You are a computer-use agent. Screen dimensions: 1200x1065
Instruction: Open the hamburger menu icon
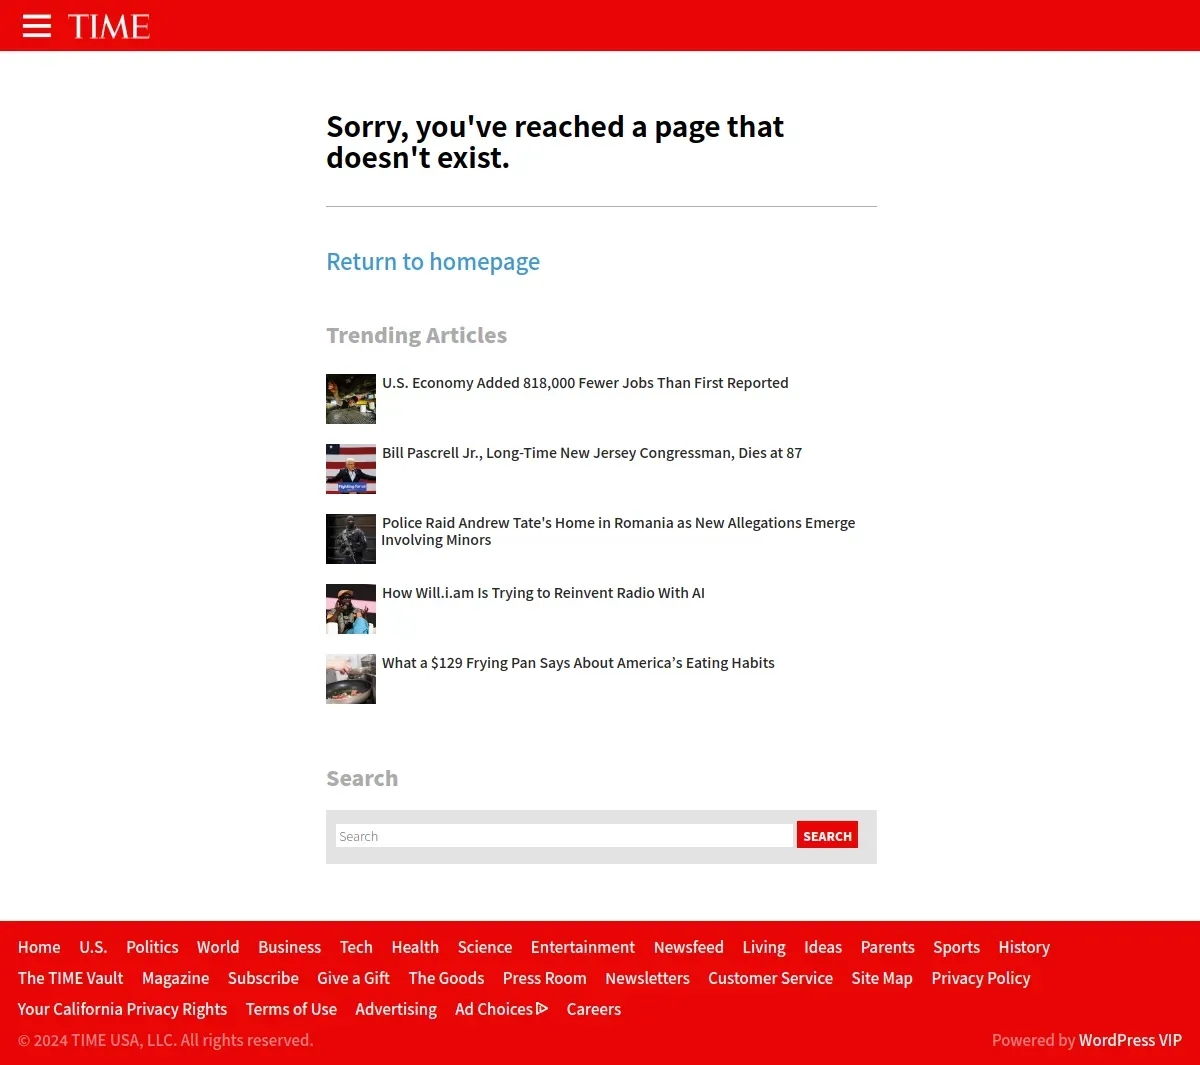point(37,26)
